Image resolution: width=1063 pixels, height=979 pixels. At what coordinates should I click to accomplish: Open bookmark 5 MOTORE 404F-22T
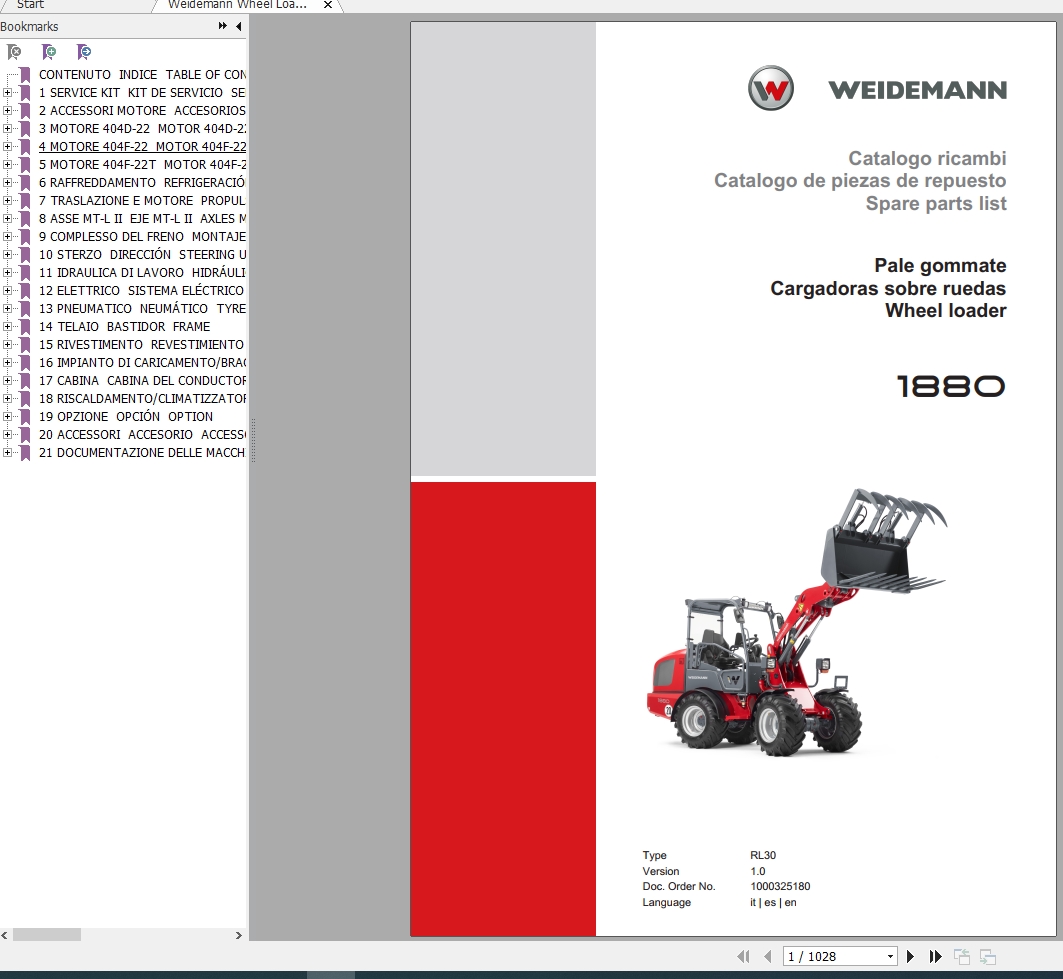(x=142, y=165)
